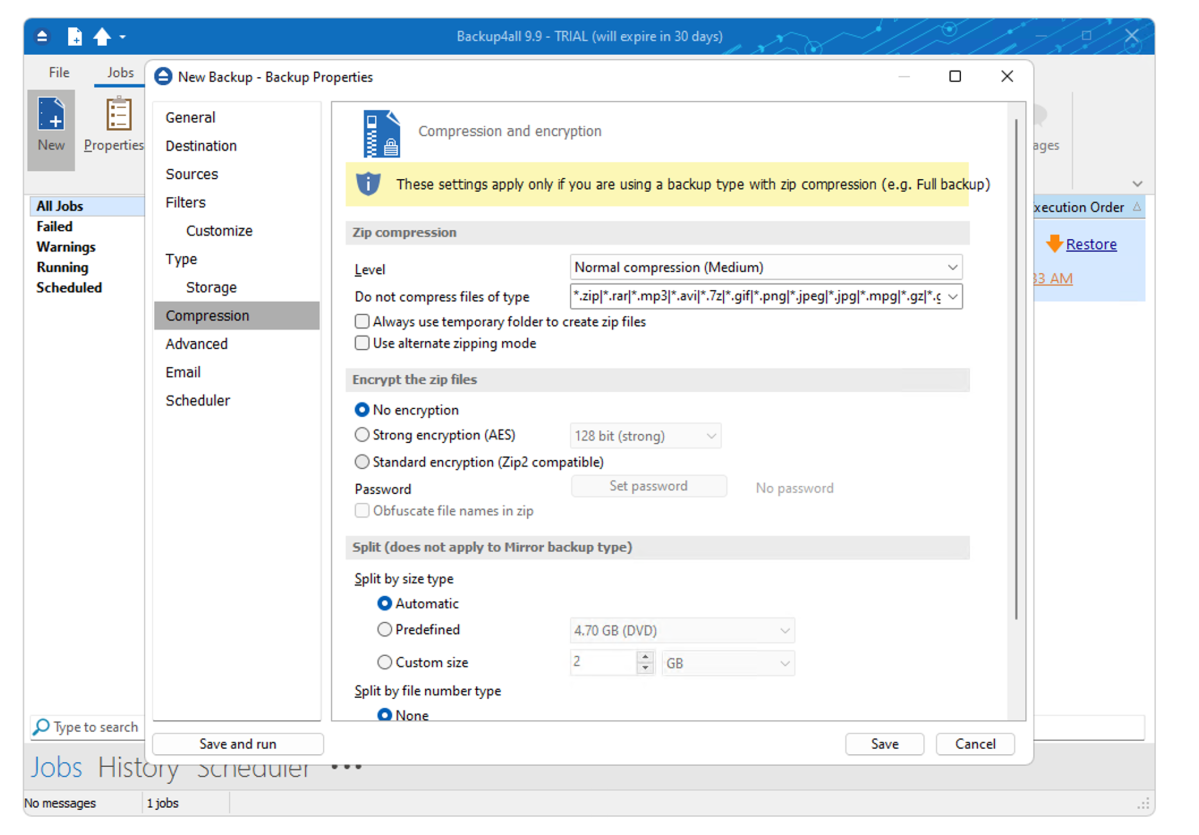This screenshot has width=1199, height=835.
Task: Select Custom size split option
Action: (x=385, y=662)
